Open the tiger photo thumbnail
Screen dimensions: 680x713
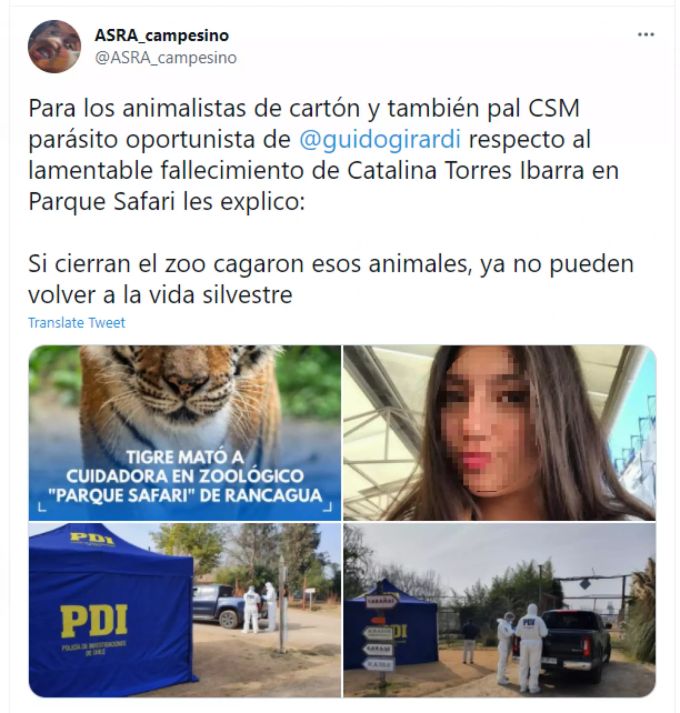point(185,432)
